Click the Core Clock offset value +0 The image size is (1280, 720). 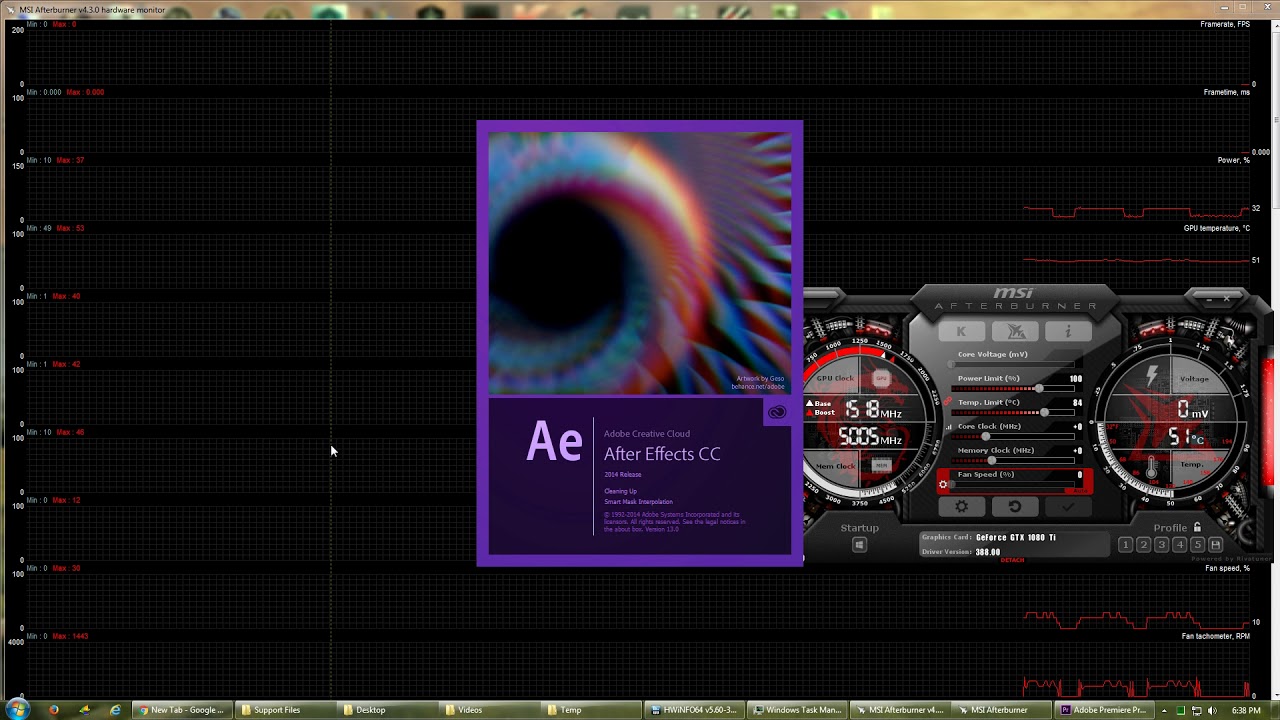1078,427
